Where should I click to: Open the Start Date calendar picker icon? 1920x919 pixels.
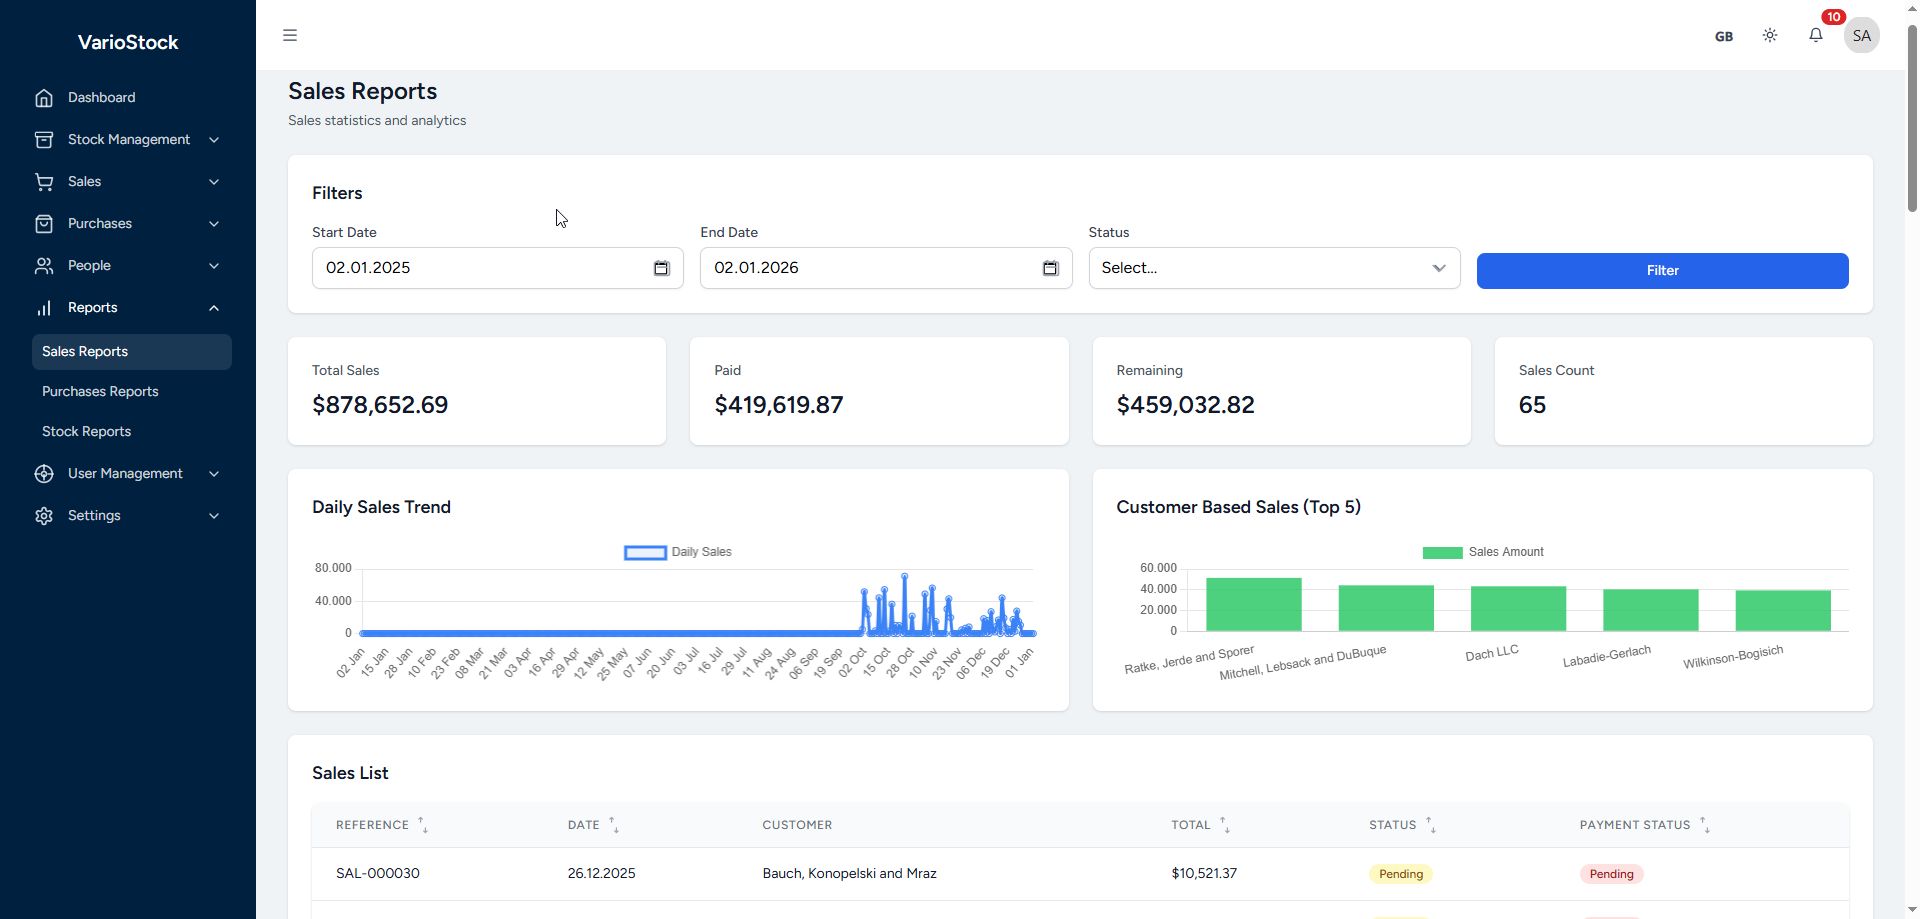coord(661,268)
